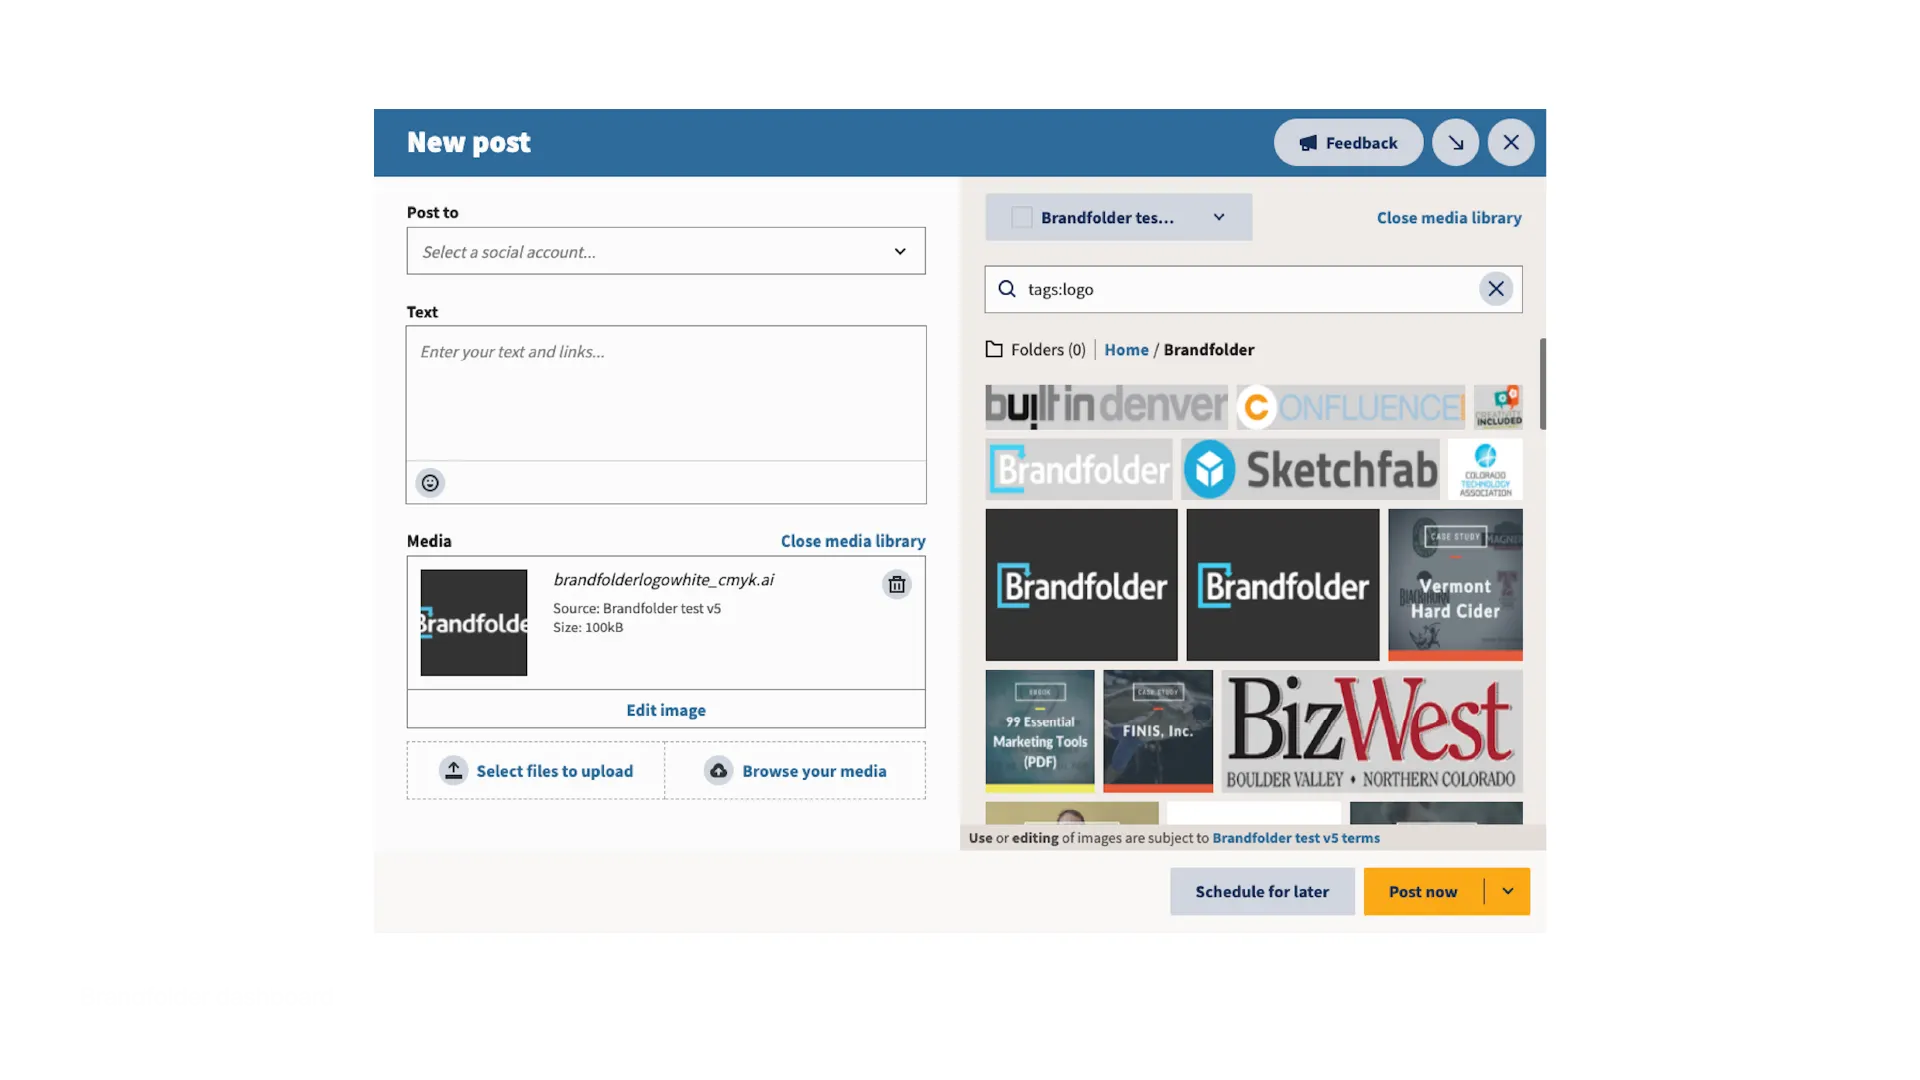Close the New post dialog
The width and height of the screenshot is (1920, 1080).
[x=1511, y=143]
